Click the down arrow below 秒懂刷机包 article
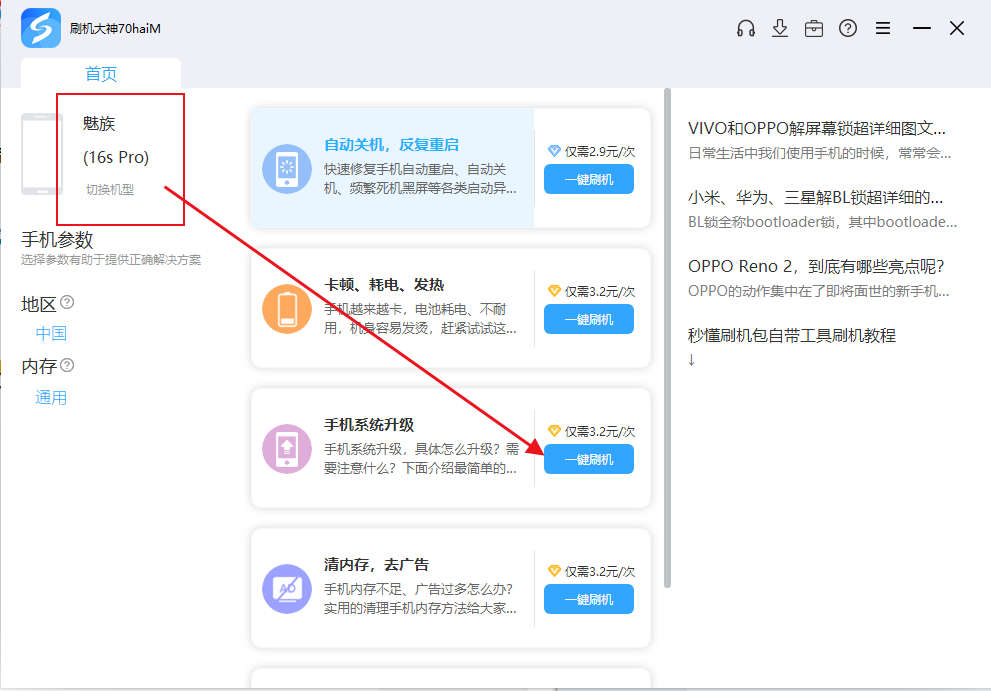This screenshot has width=991, height=691. (692, 360)
